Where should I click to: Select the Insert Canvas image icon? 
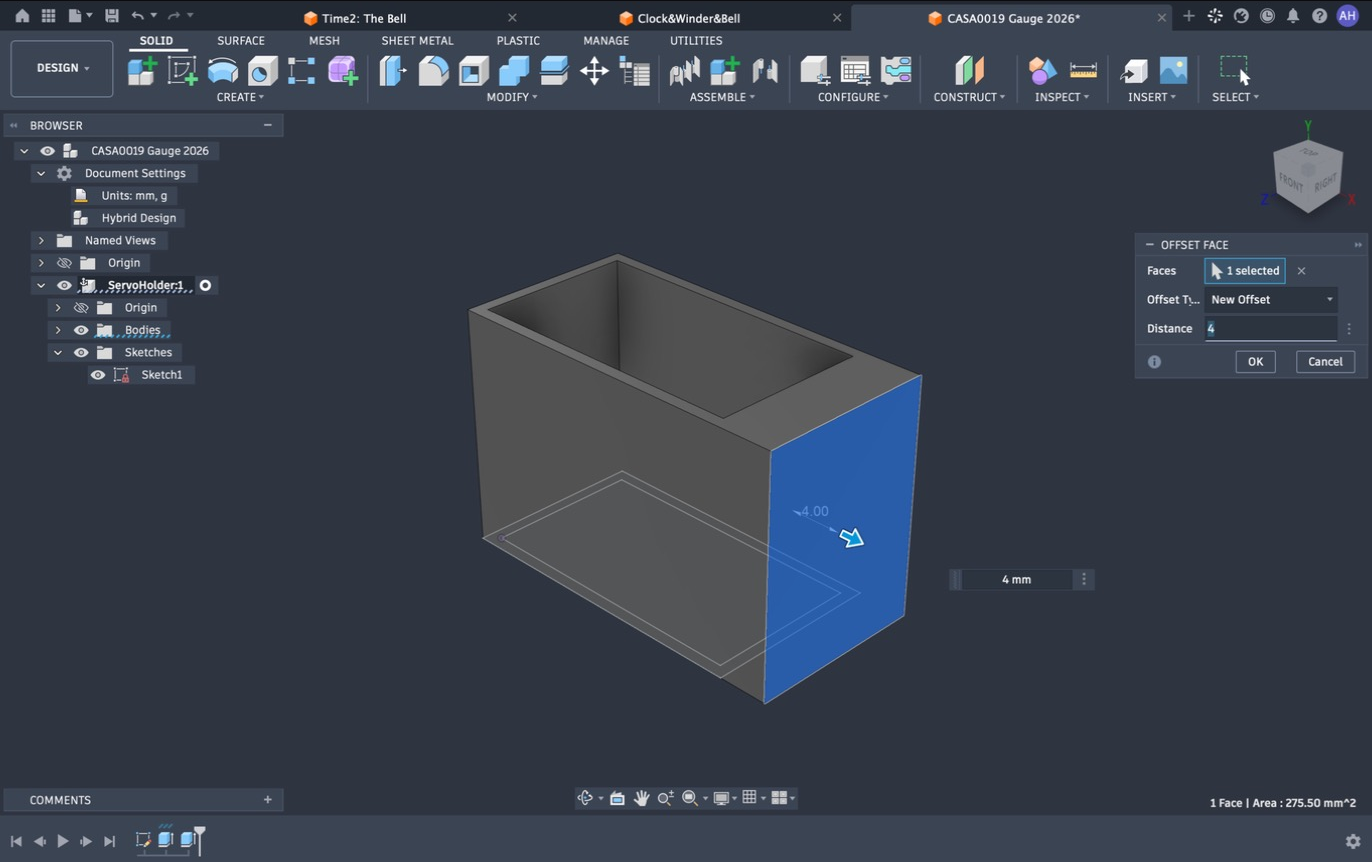pos(1173,71)
